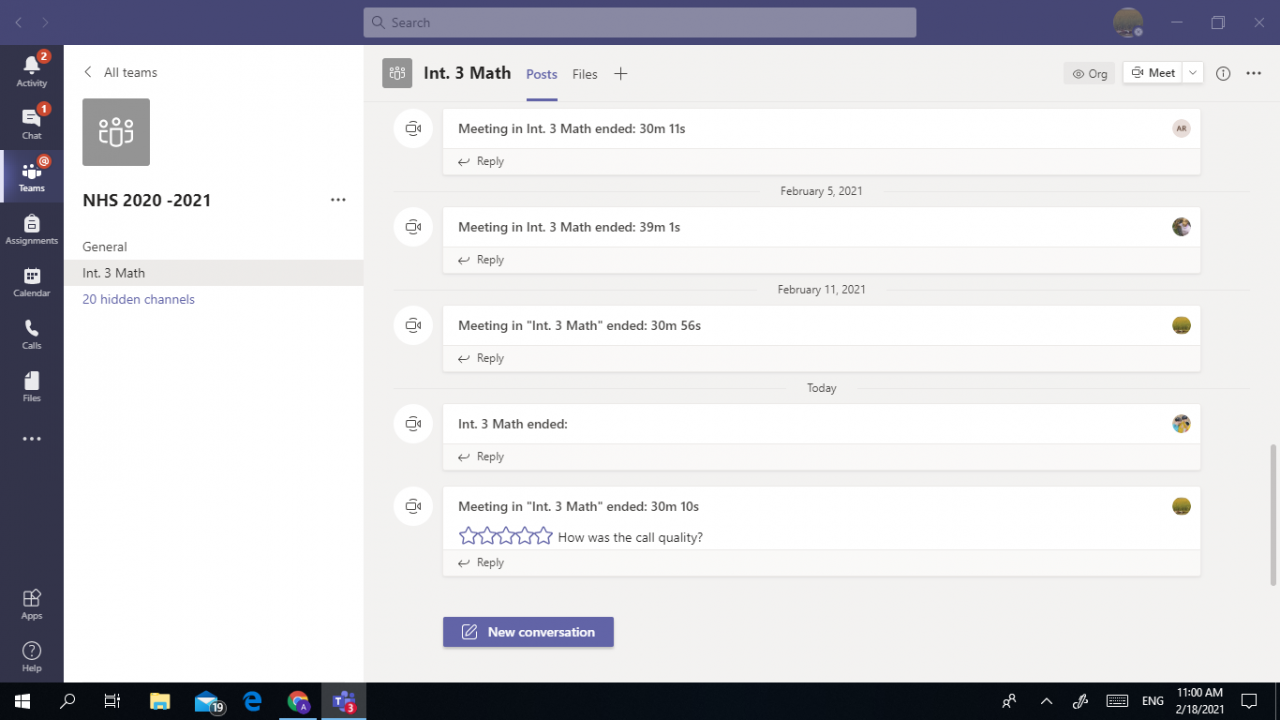Reply to the 39m 1s meeting post

pyautogui.click(x=481, y=260)
